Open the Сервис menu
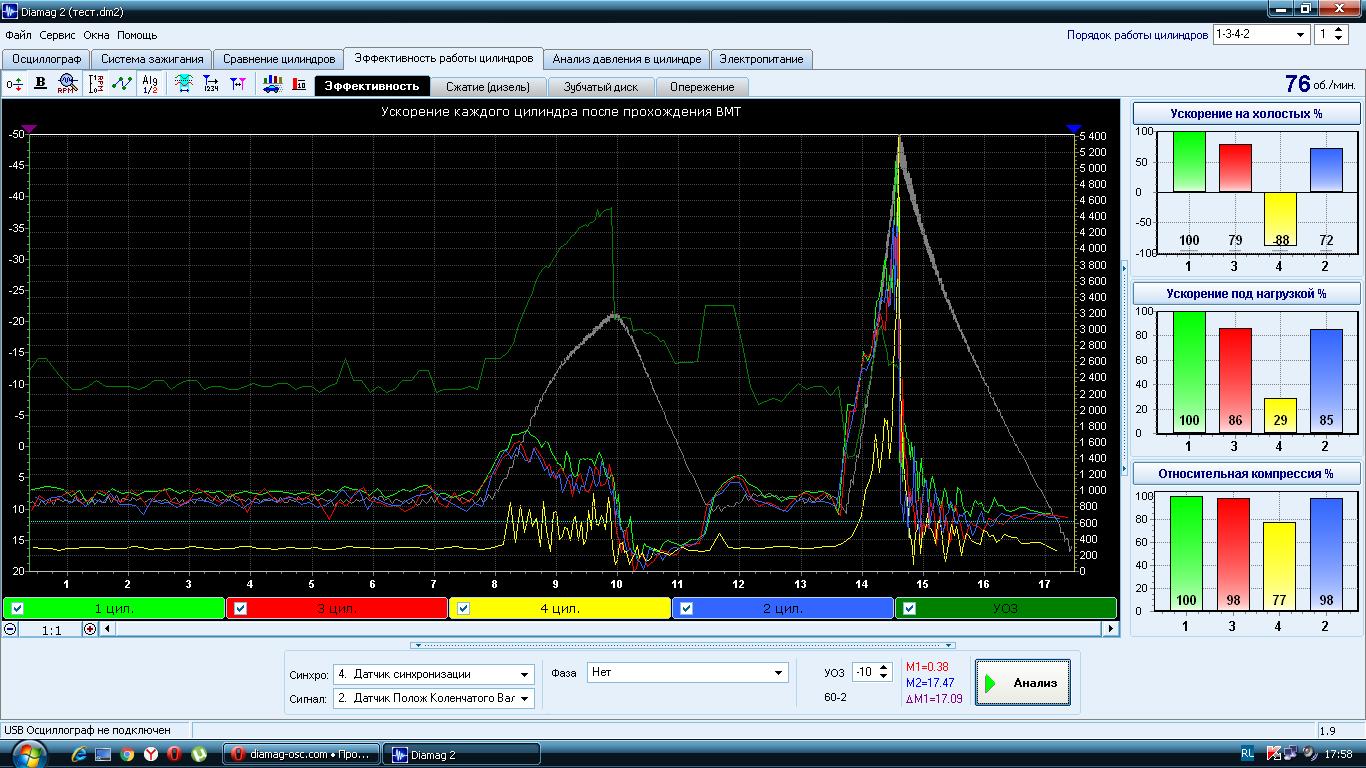The height and width of the screenshot is (768, 1366). [x=58, y=35]
